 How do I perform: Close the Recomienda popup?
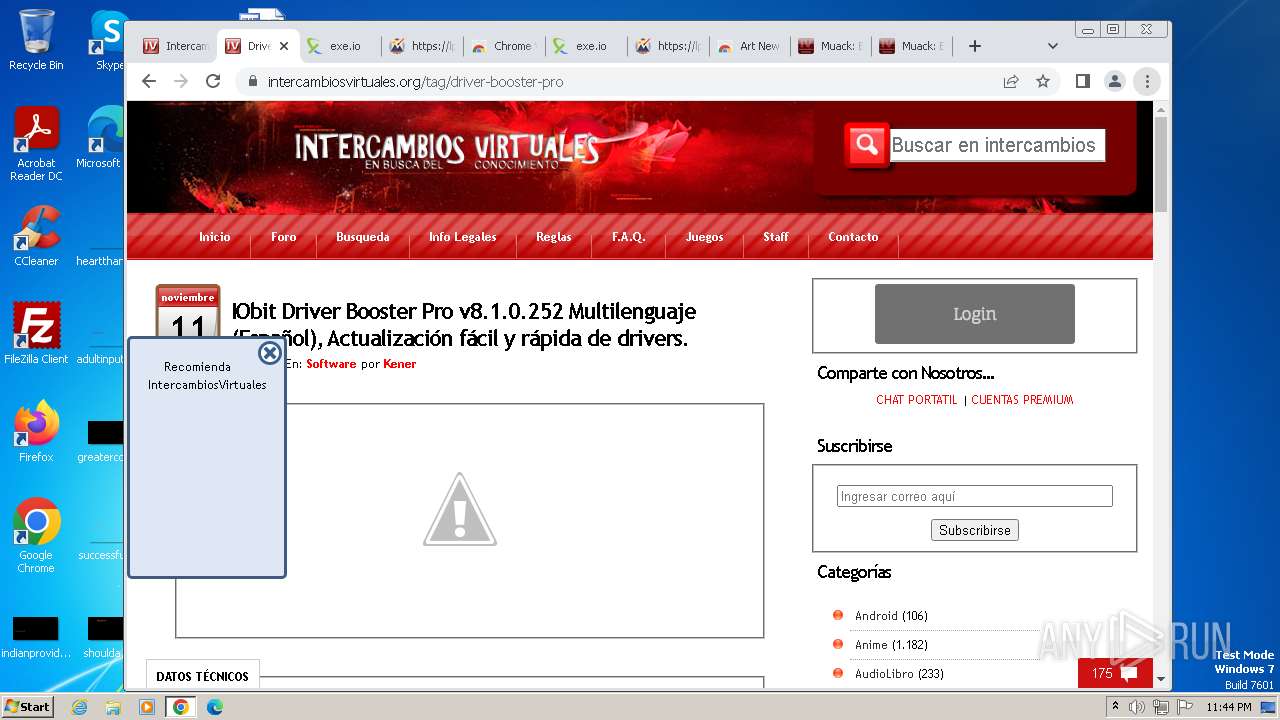click(270, 353)
